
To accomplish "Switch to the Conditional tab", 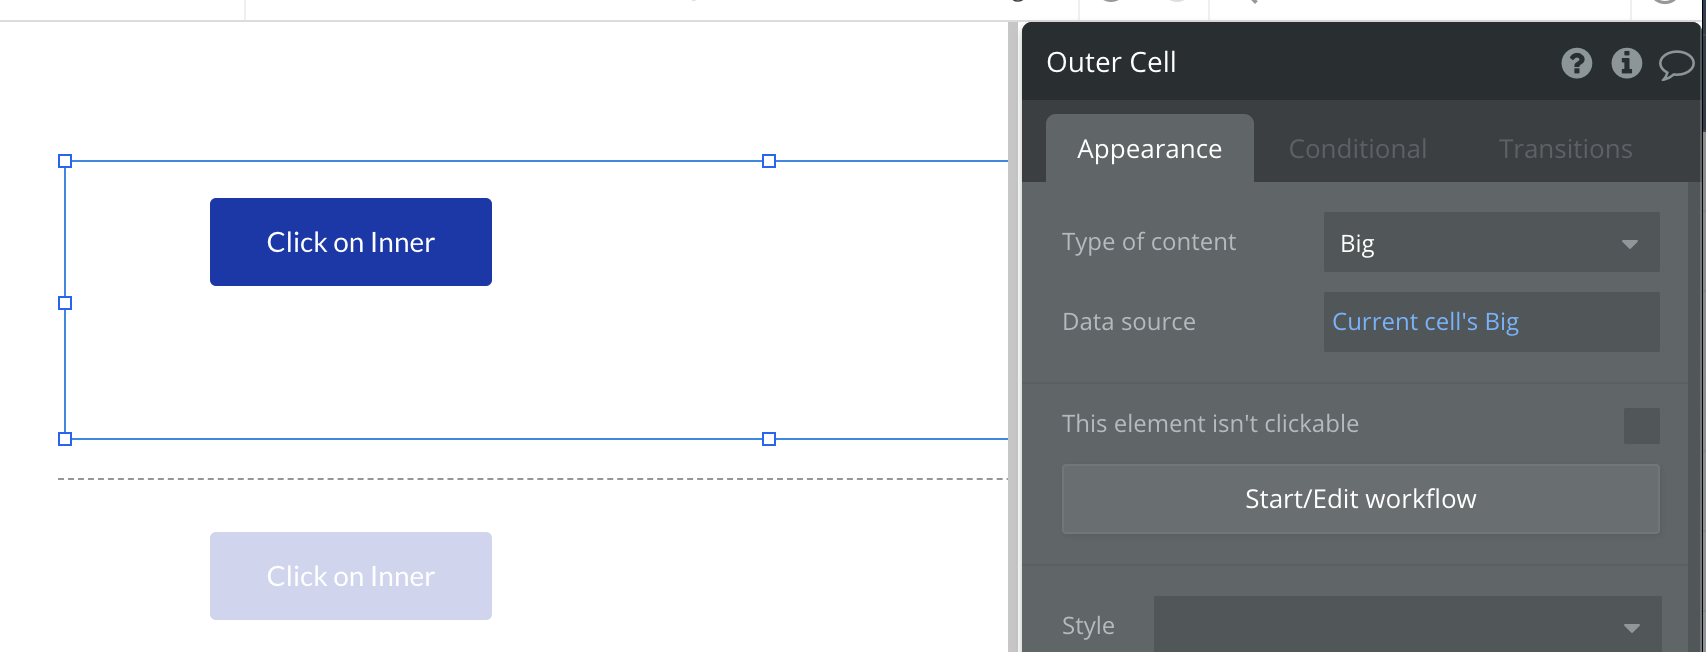I will click(x=1357, y=149).
